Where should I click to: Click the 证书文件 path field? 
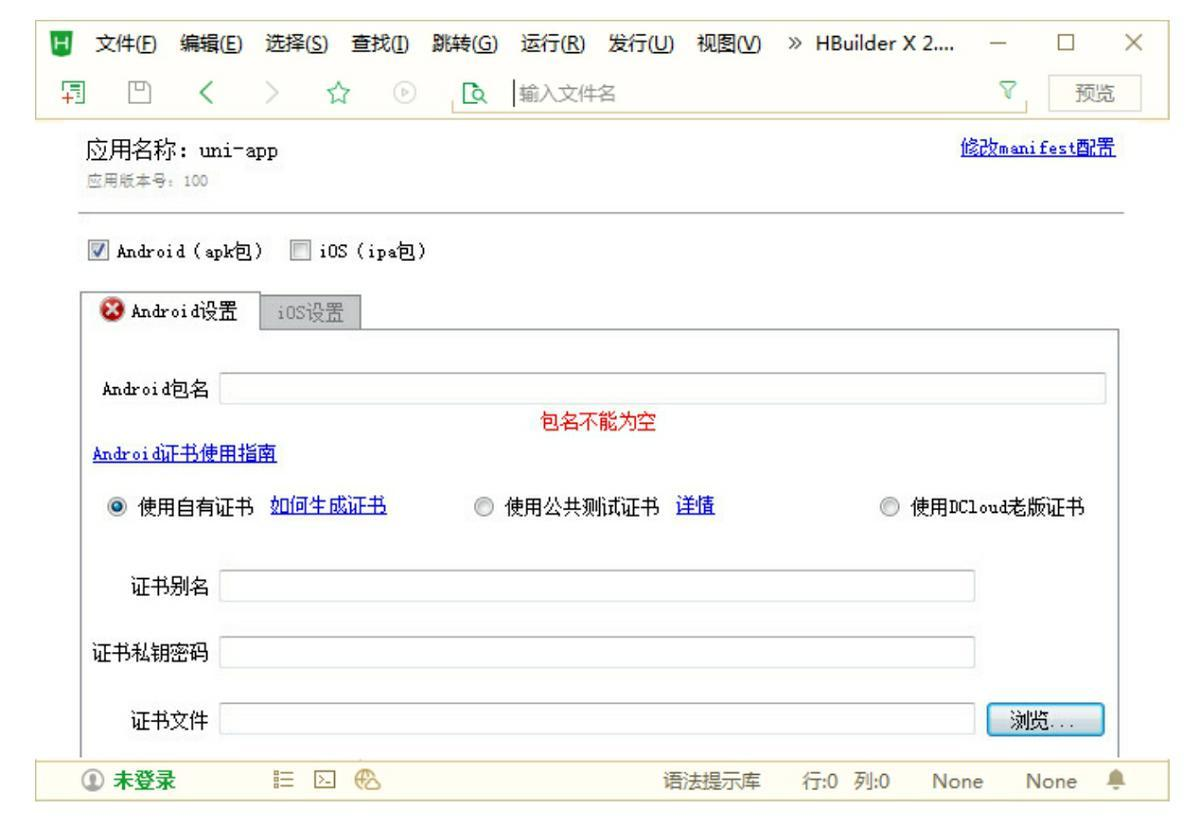597,719
